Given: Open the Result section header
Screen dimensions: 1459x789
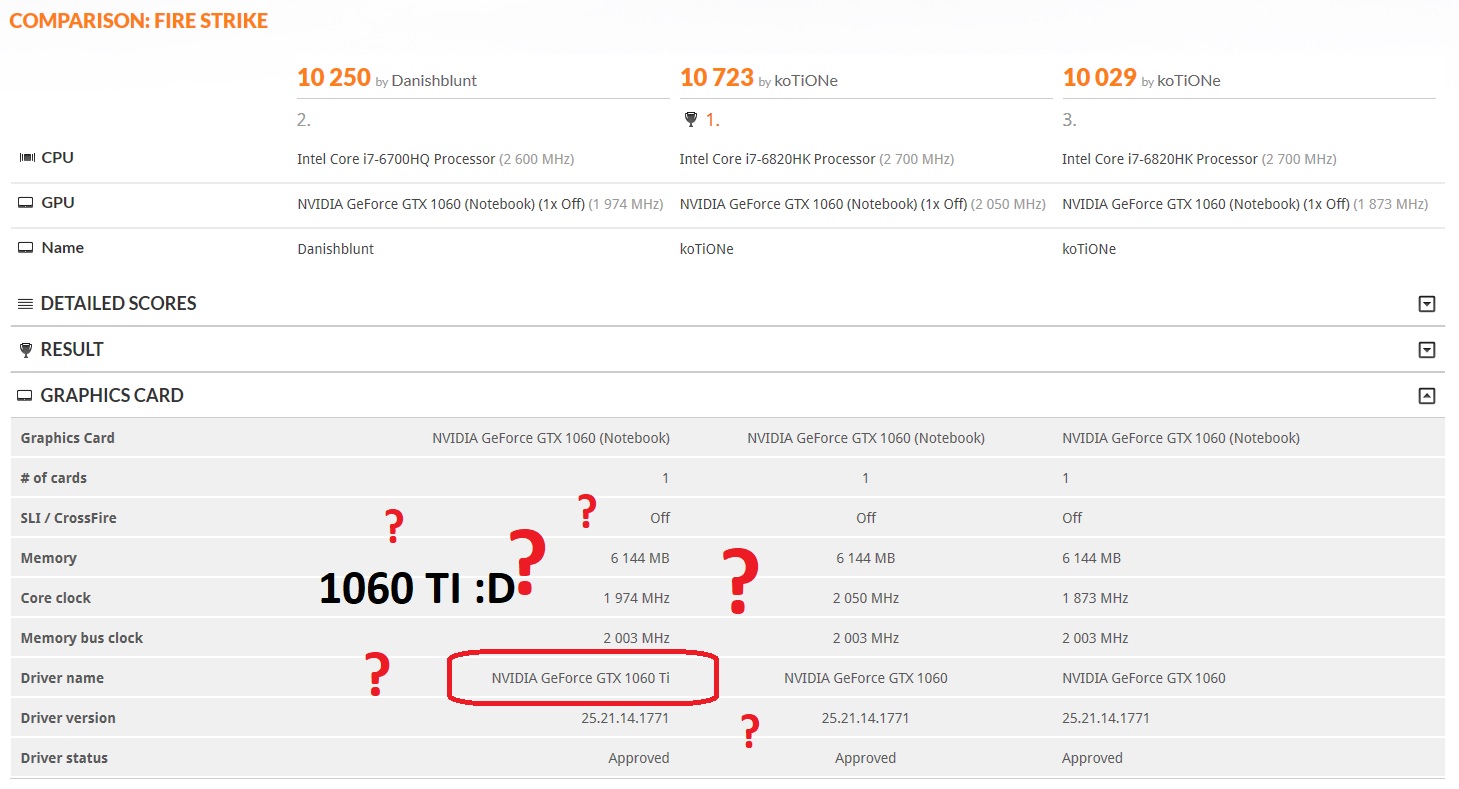Looking at the screenshot, I should coord(72,350).
